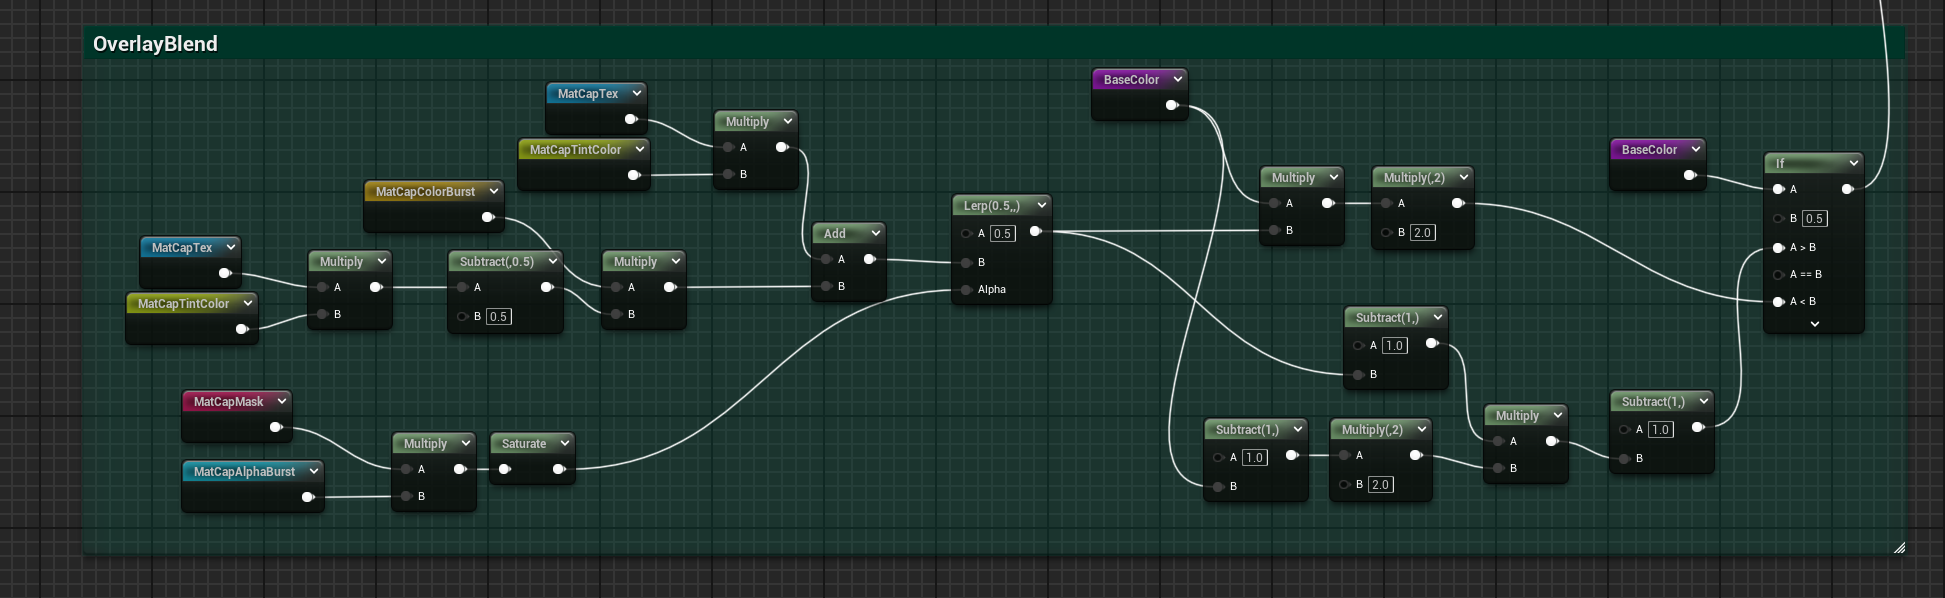
Task: Click the comment box resize handle corner
Action: point(1899,547)
